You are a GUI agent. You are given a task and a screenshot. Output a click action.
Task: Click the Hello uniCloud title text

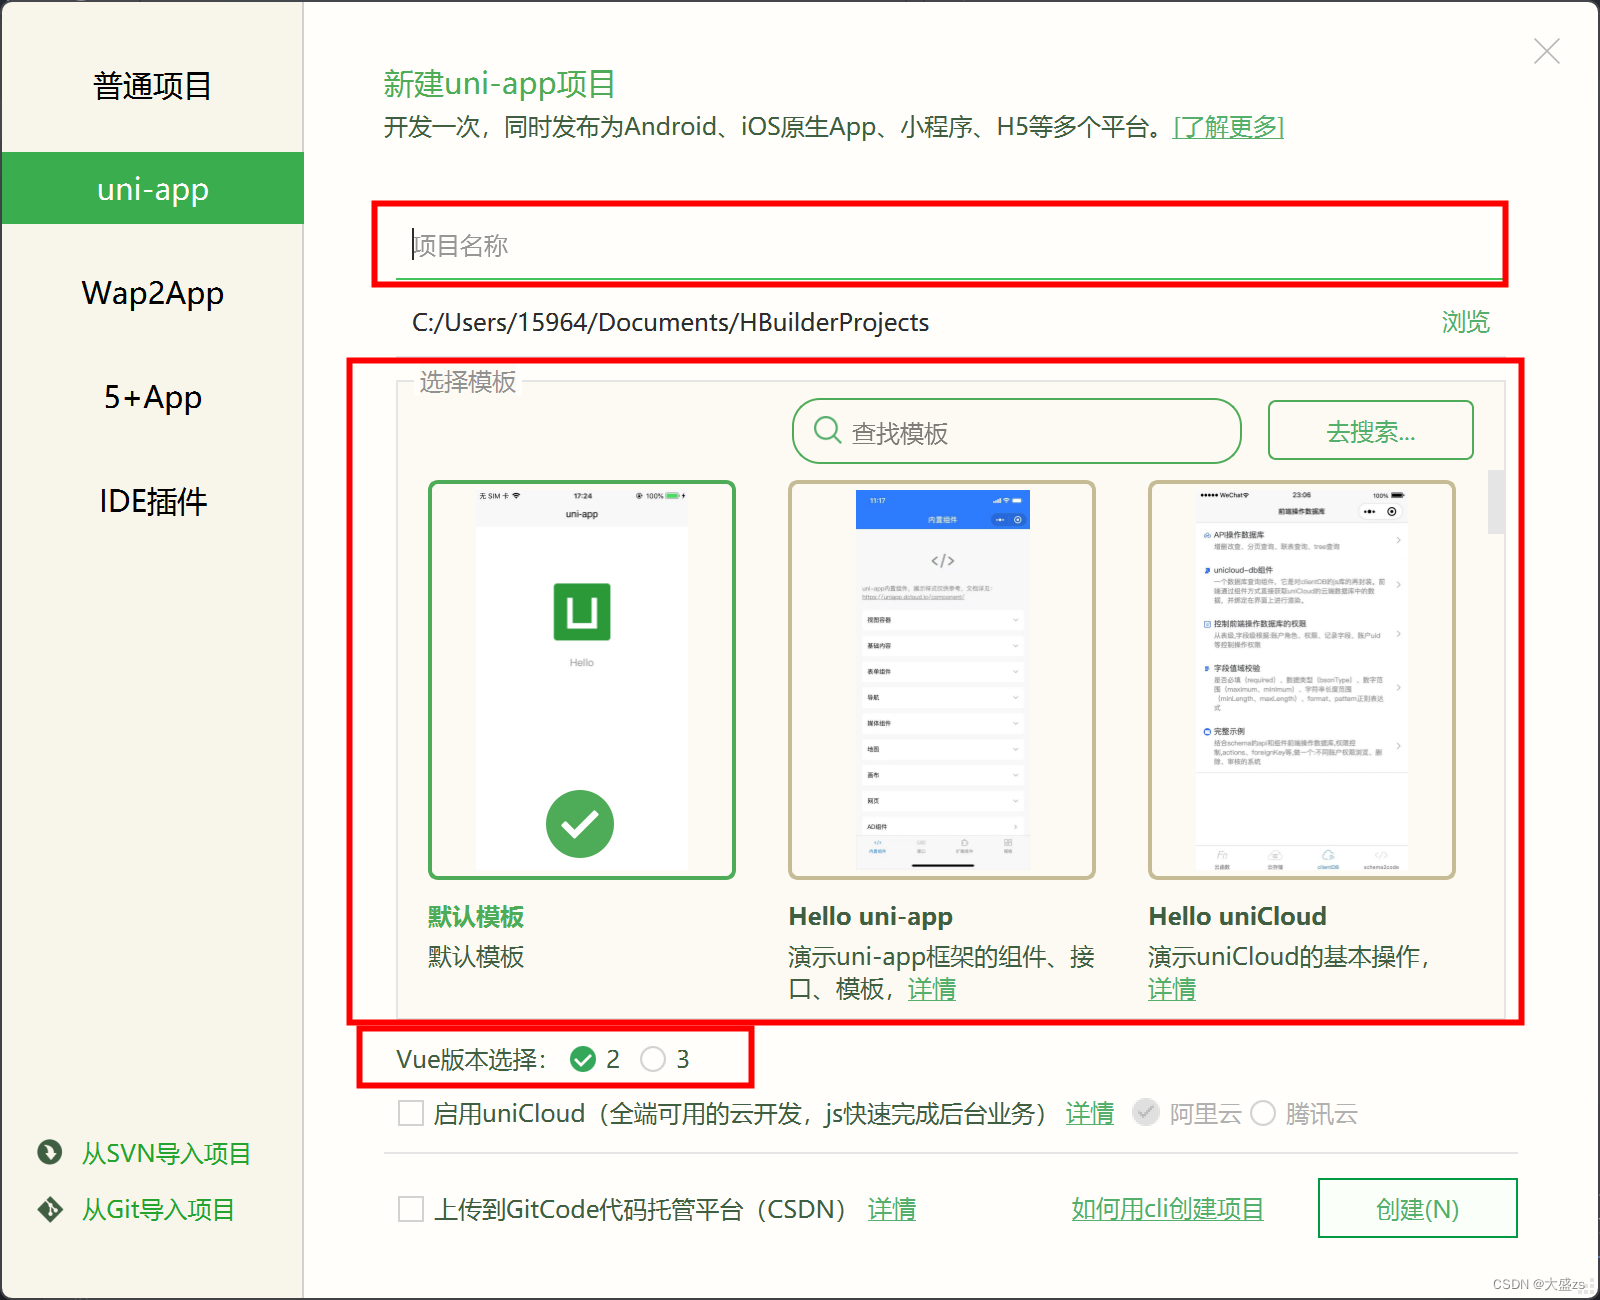point(1237,916)
